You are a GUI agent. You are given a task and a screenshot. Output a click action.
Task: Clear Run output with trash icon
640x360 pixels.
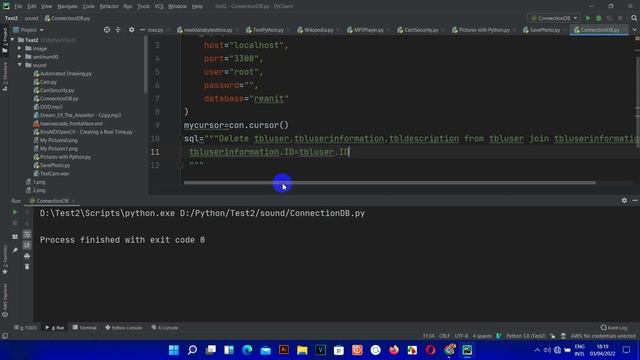(x=27, y=267)
